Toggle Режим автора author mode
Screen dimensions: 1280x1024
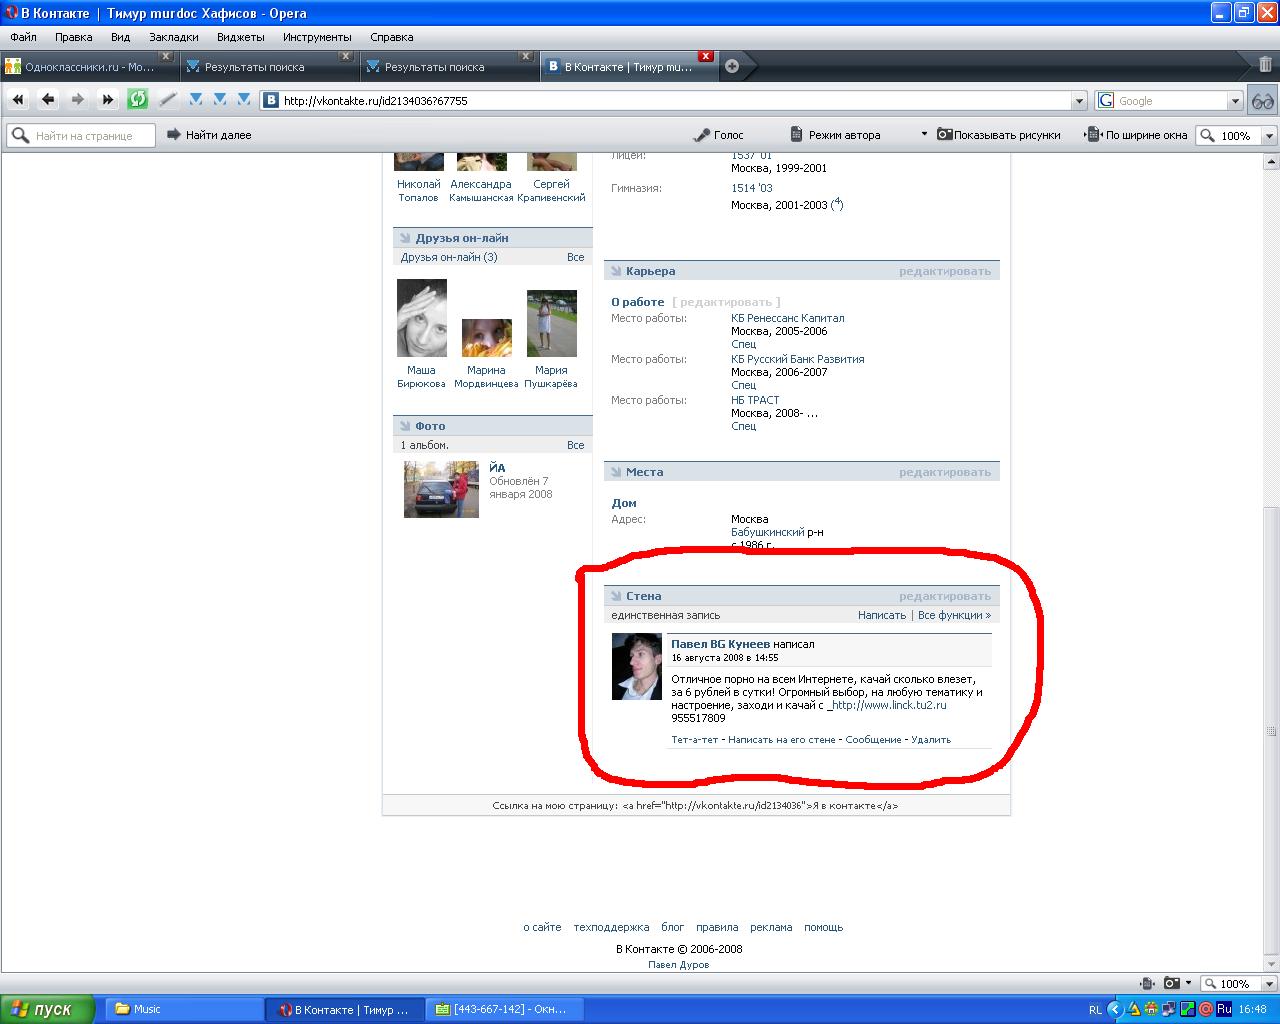point(835,135)
